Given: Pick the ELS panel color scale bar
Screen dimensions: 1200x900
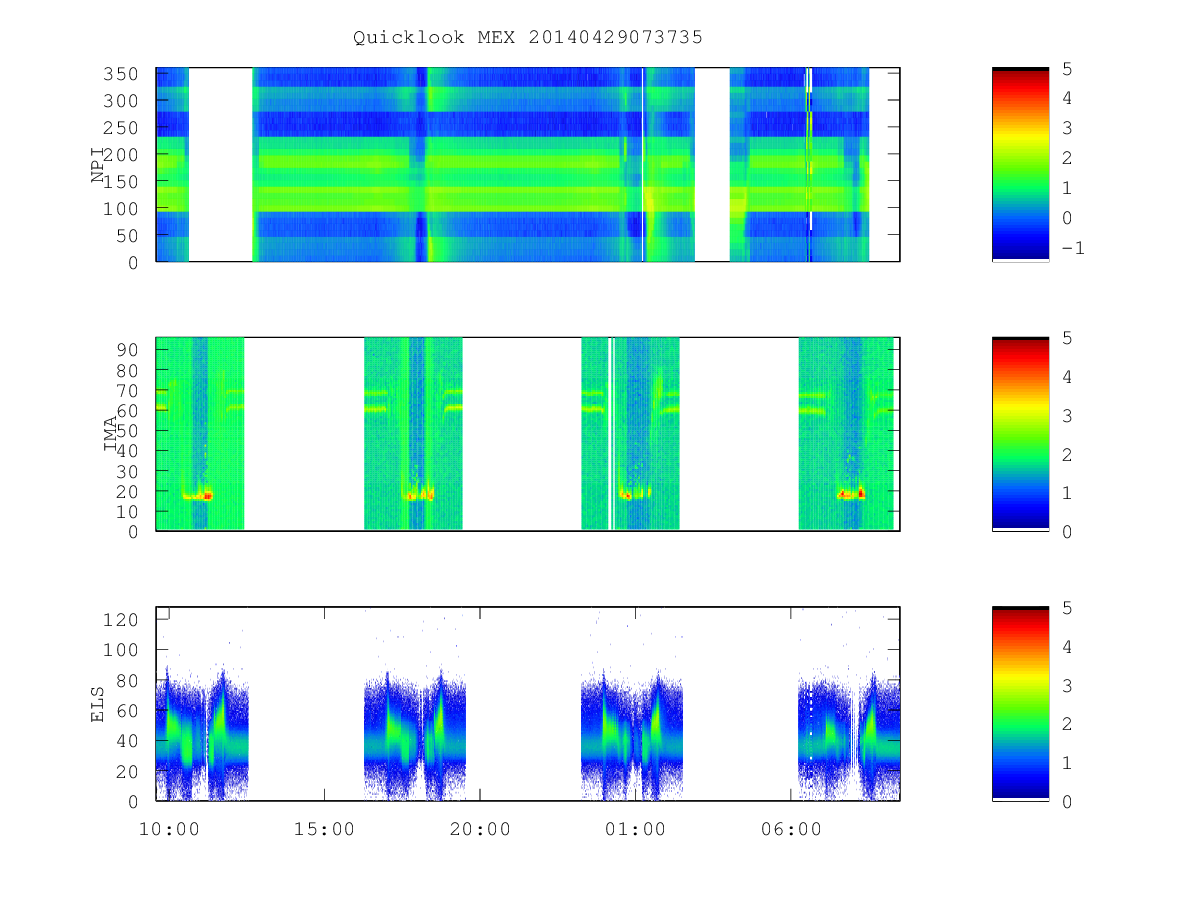Looking at the screenshot, I should point(1020,704).
